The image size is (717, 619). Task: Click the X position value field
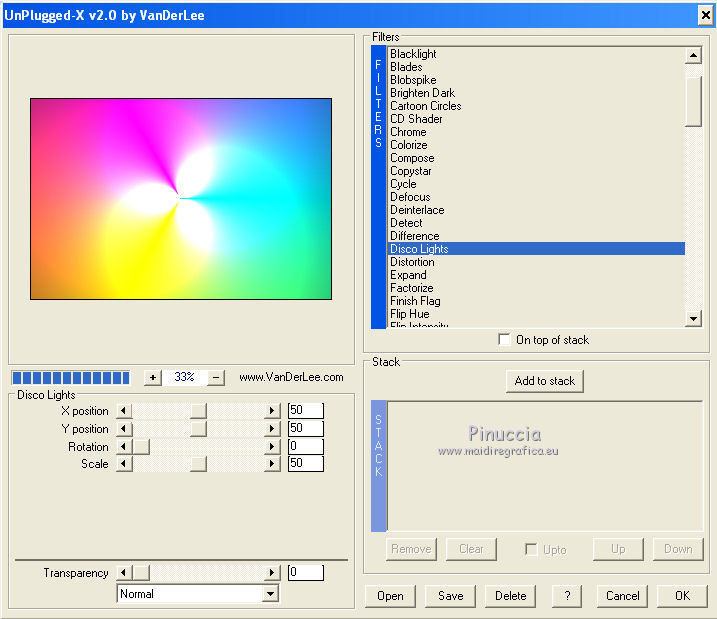click(305, 411)
